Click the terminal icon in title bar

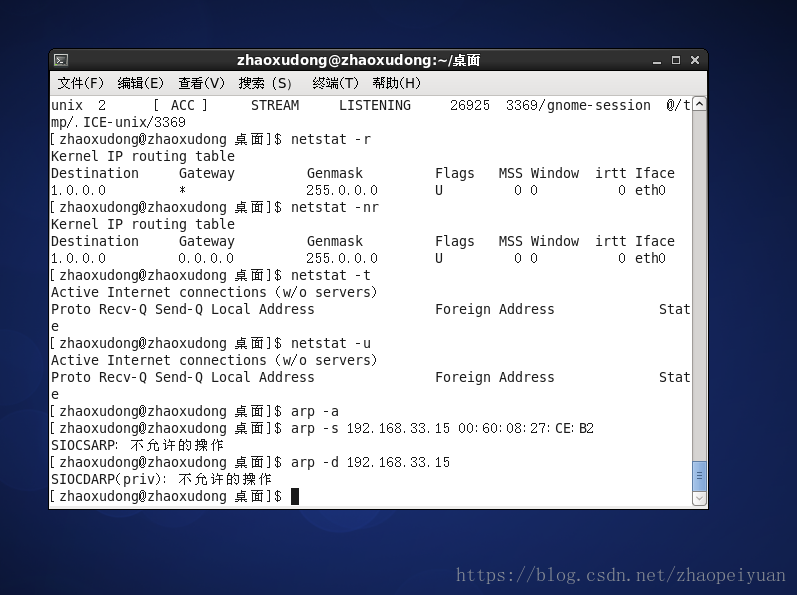coord(61,60)
